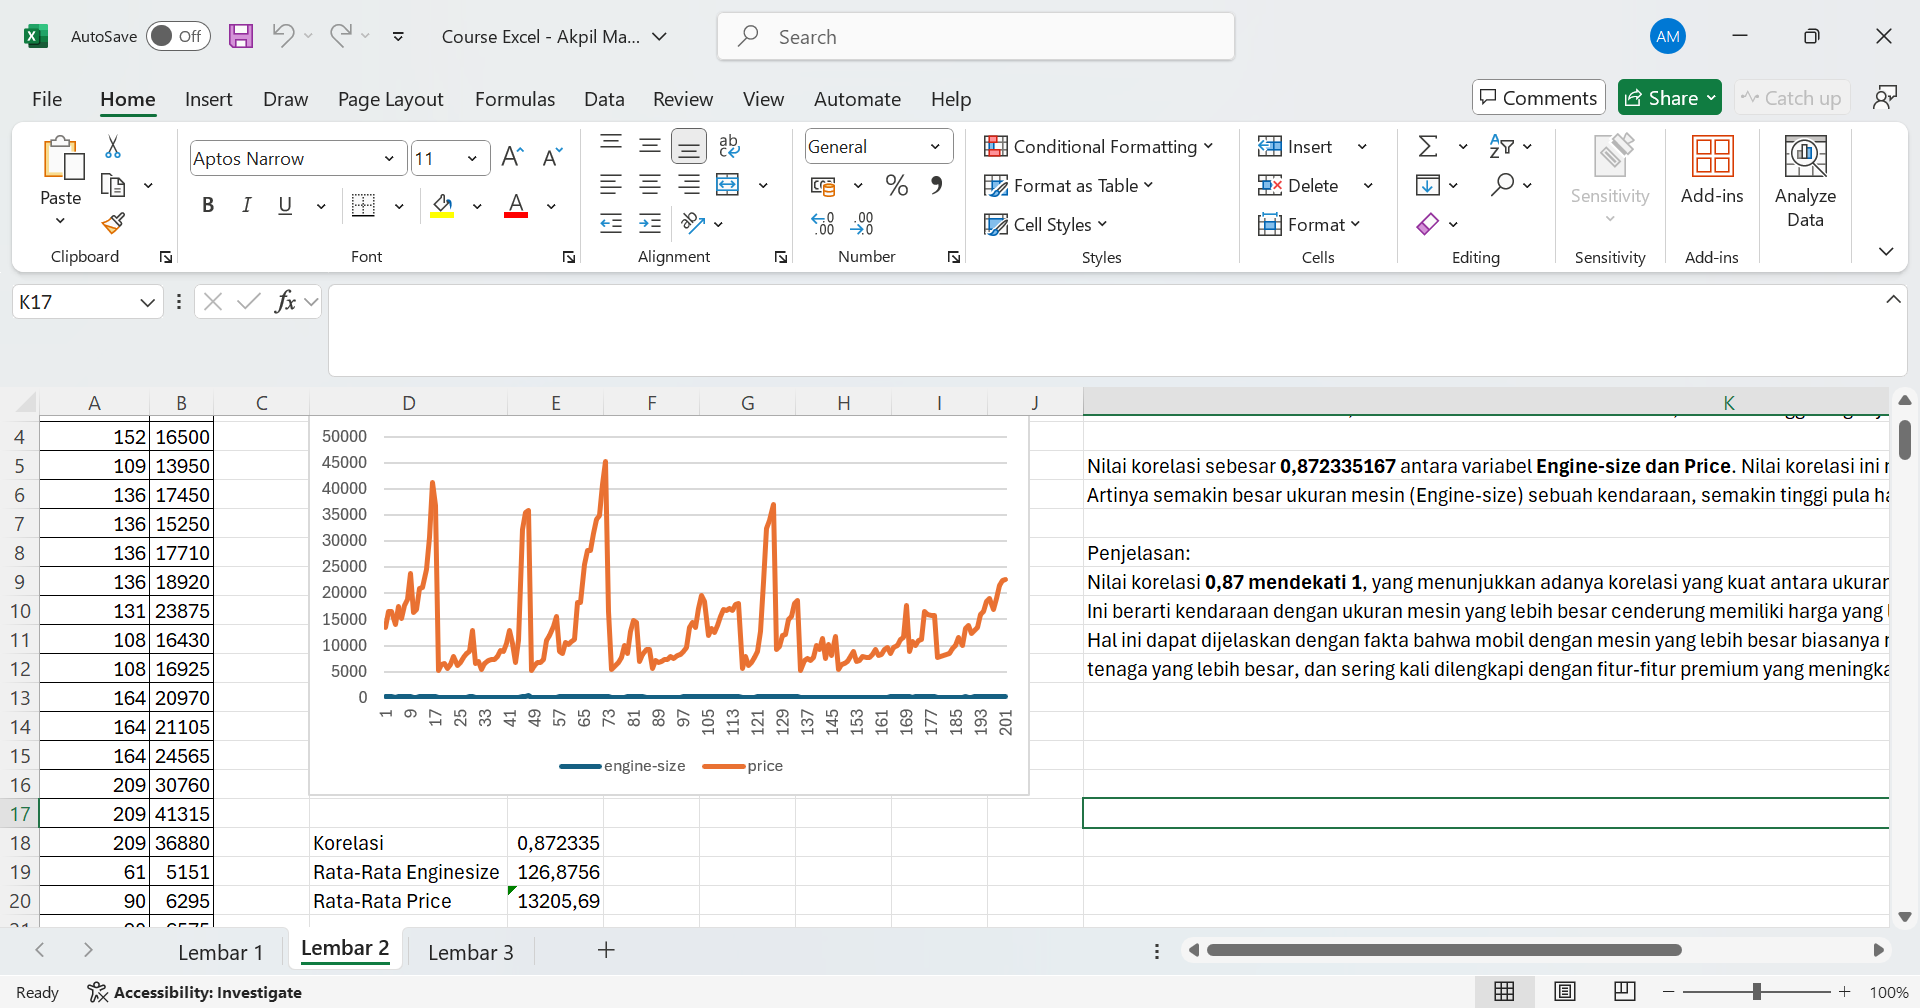Toggle Bottom Align button
This screenshot has width=1920, height=1008.
(689, 146)
